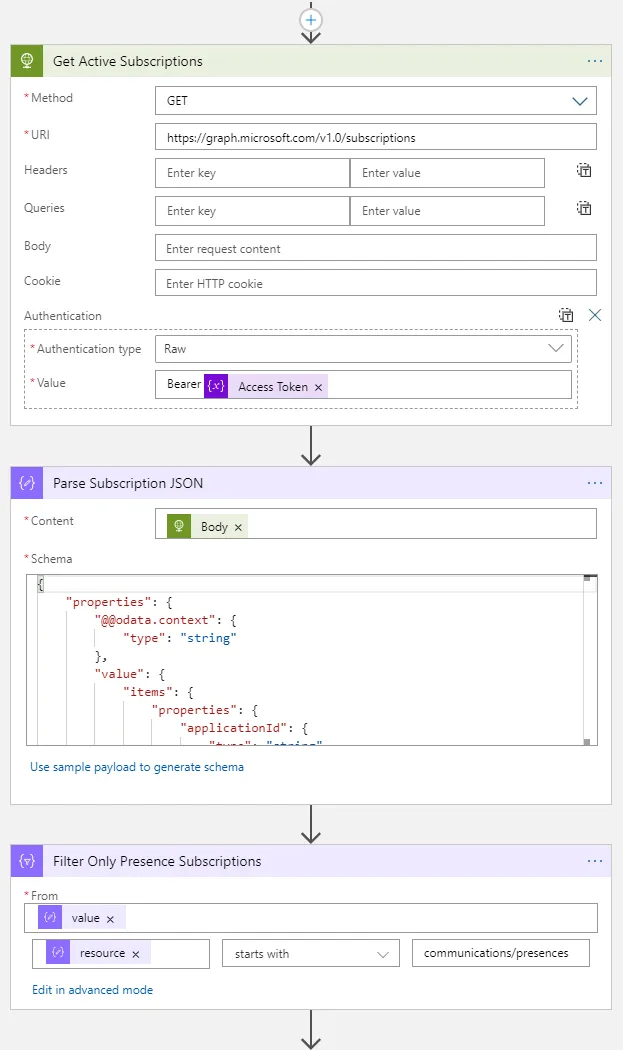Click the Schema editor vertical scrollbar
This screenshot has width=623, height=1050.
click(x=587, y=660)
